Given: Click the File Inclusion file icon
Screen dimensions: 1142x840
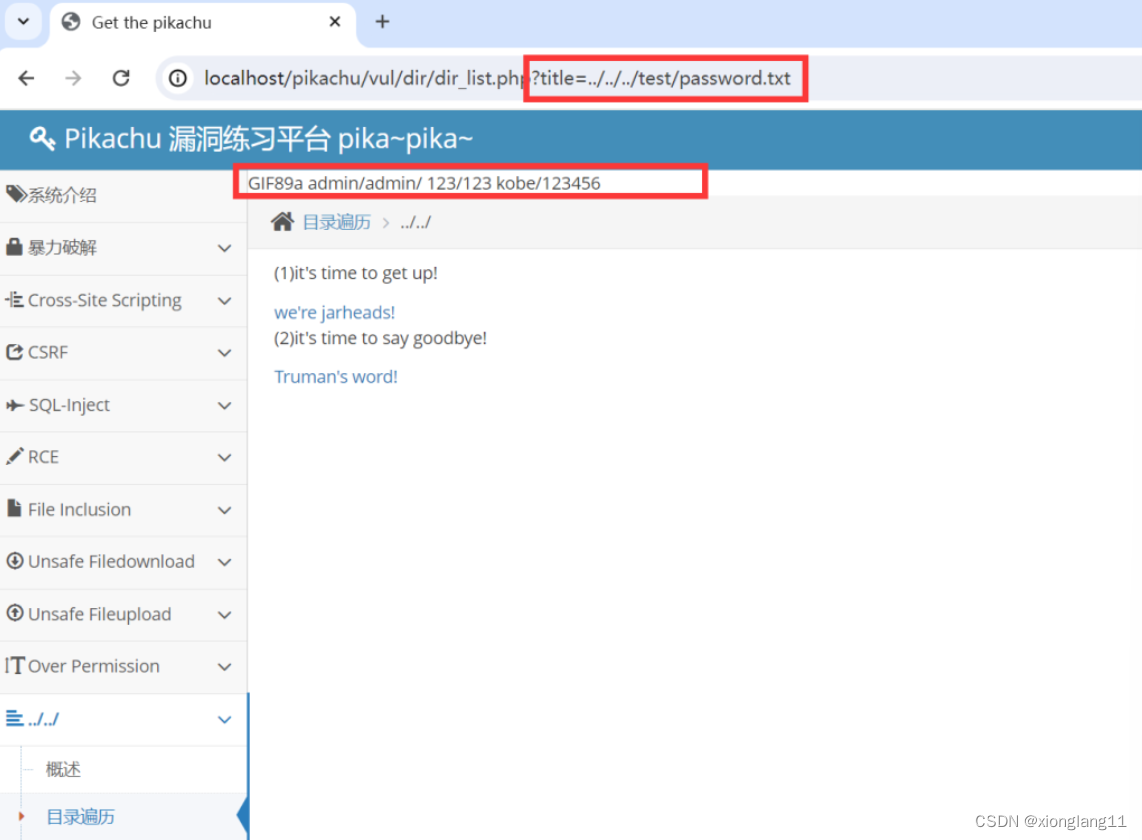Looking at the screenshot, I should point(14,508).
